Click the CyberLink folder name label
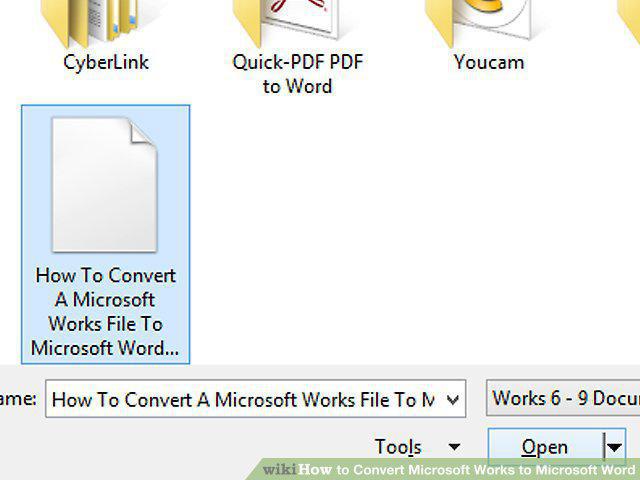The height and width of the screenshot is (480, 640). (106, 62)
